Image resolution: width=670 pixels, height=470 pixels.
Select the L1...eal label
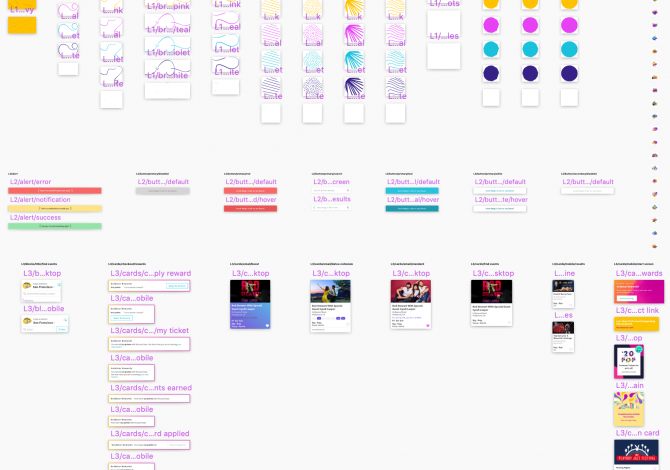pos(228,27)
